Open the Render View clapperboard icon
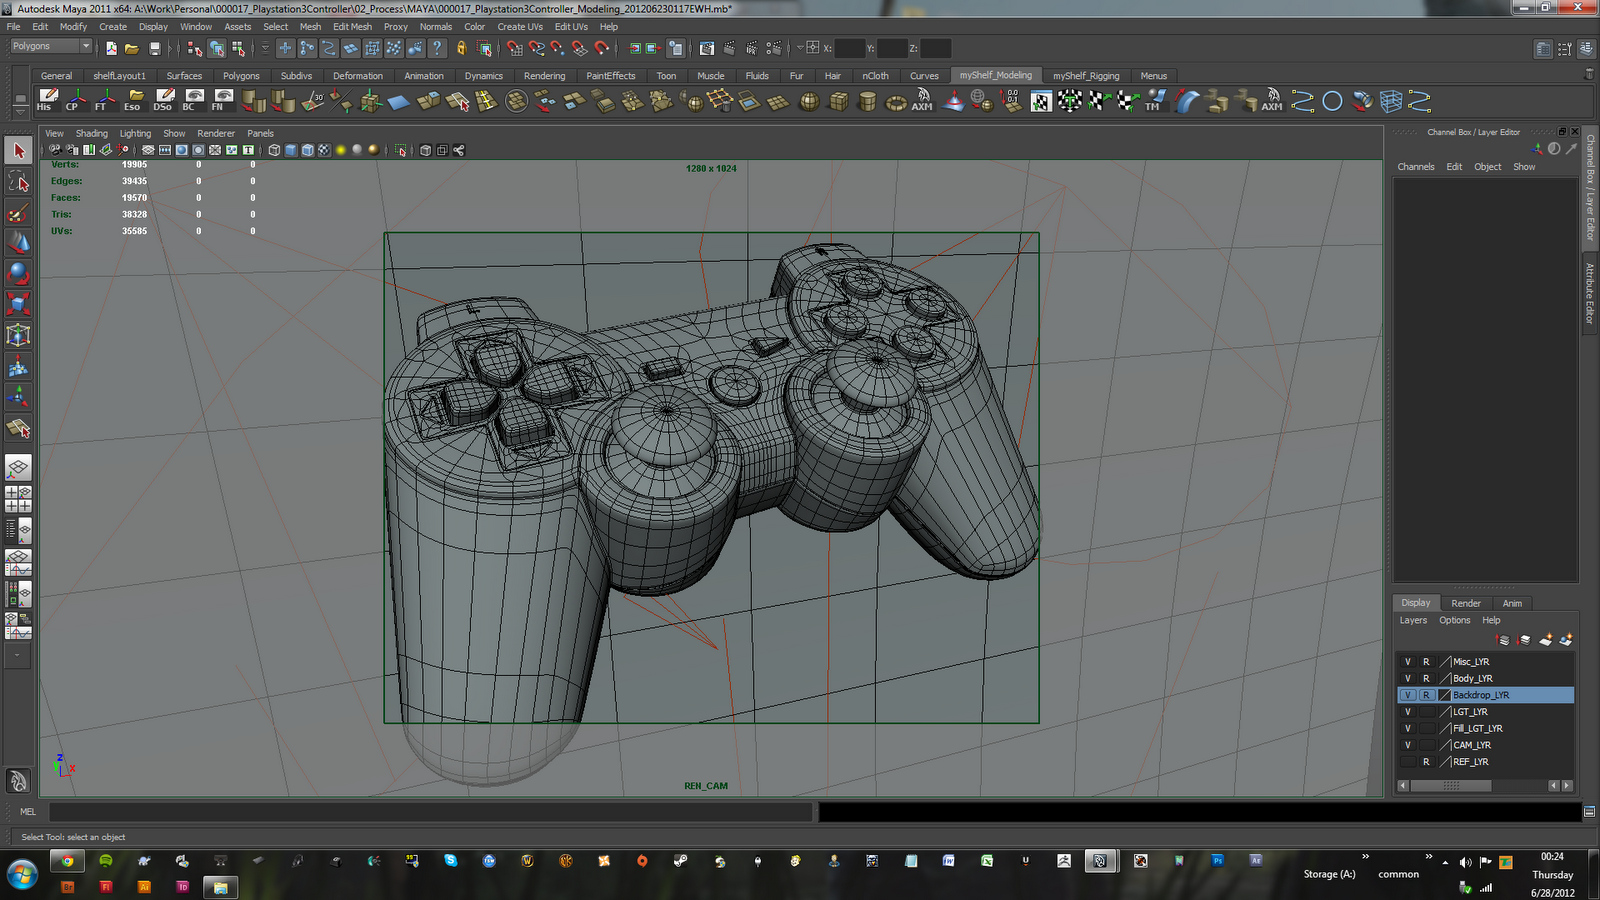This screenshot has width=1600, height=900. 707,48
